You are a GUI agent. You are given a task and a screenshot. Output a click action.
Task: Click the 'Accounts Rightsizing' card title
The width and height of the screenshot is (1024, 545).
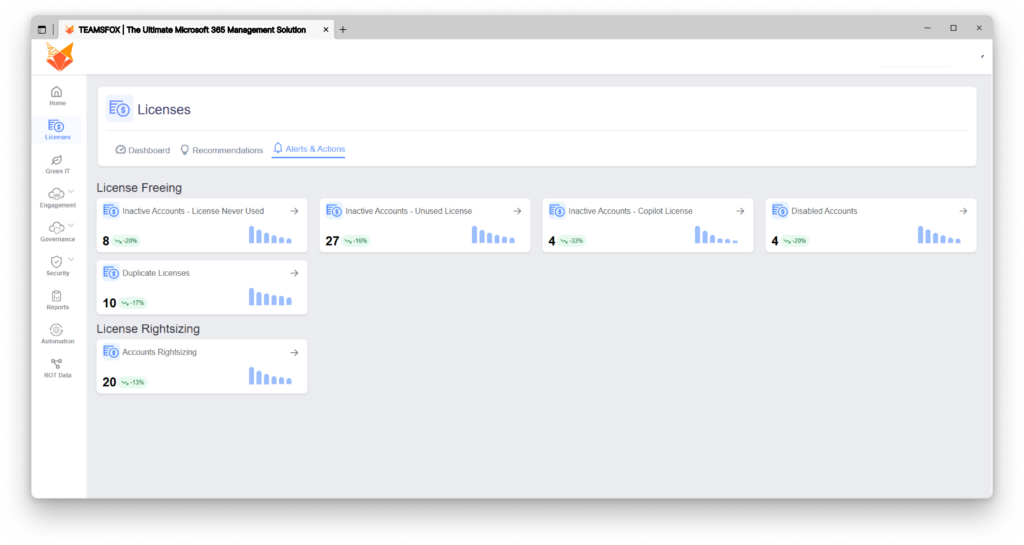[159, 352]
